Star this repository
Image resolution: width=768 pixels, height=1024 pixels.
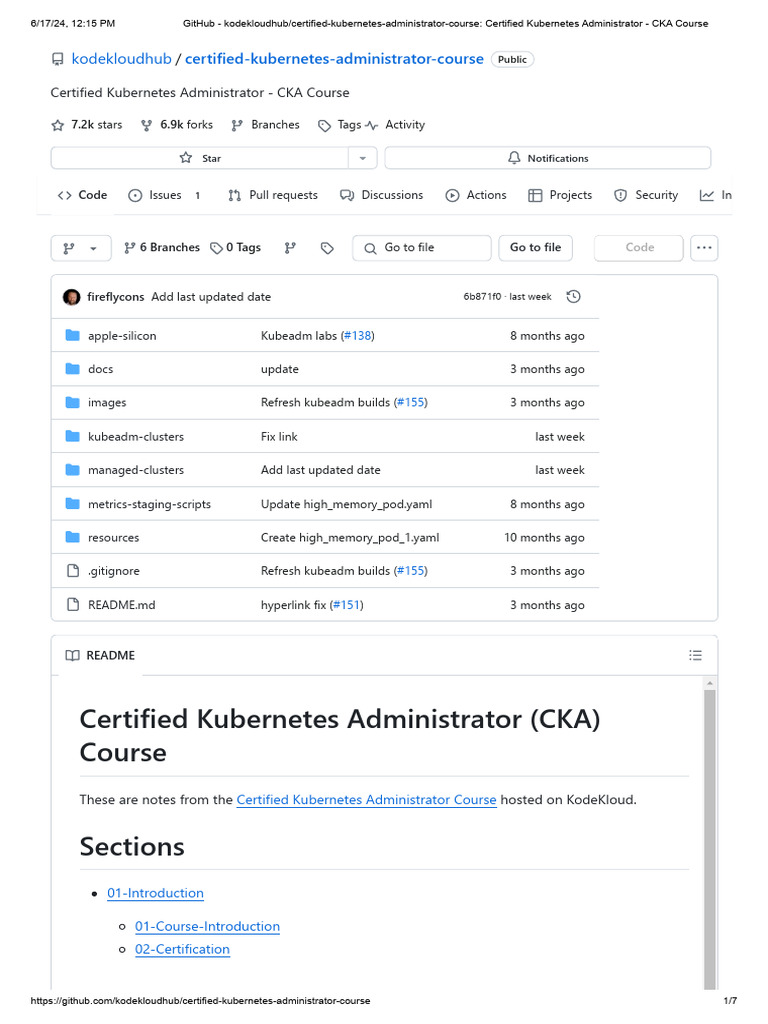(x=200, y=158)
